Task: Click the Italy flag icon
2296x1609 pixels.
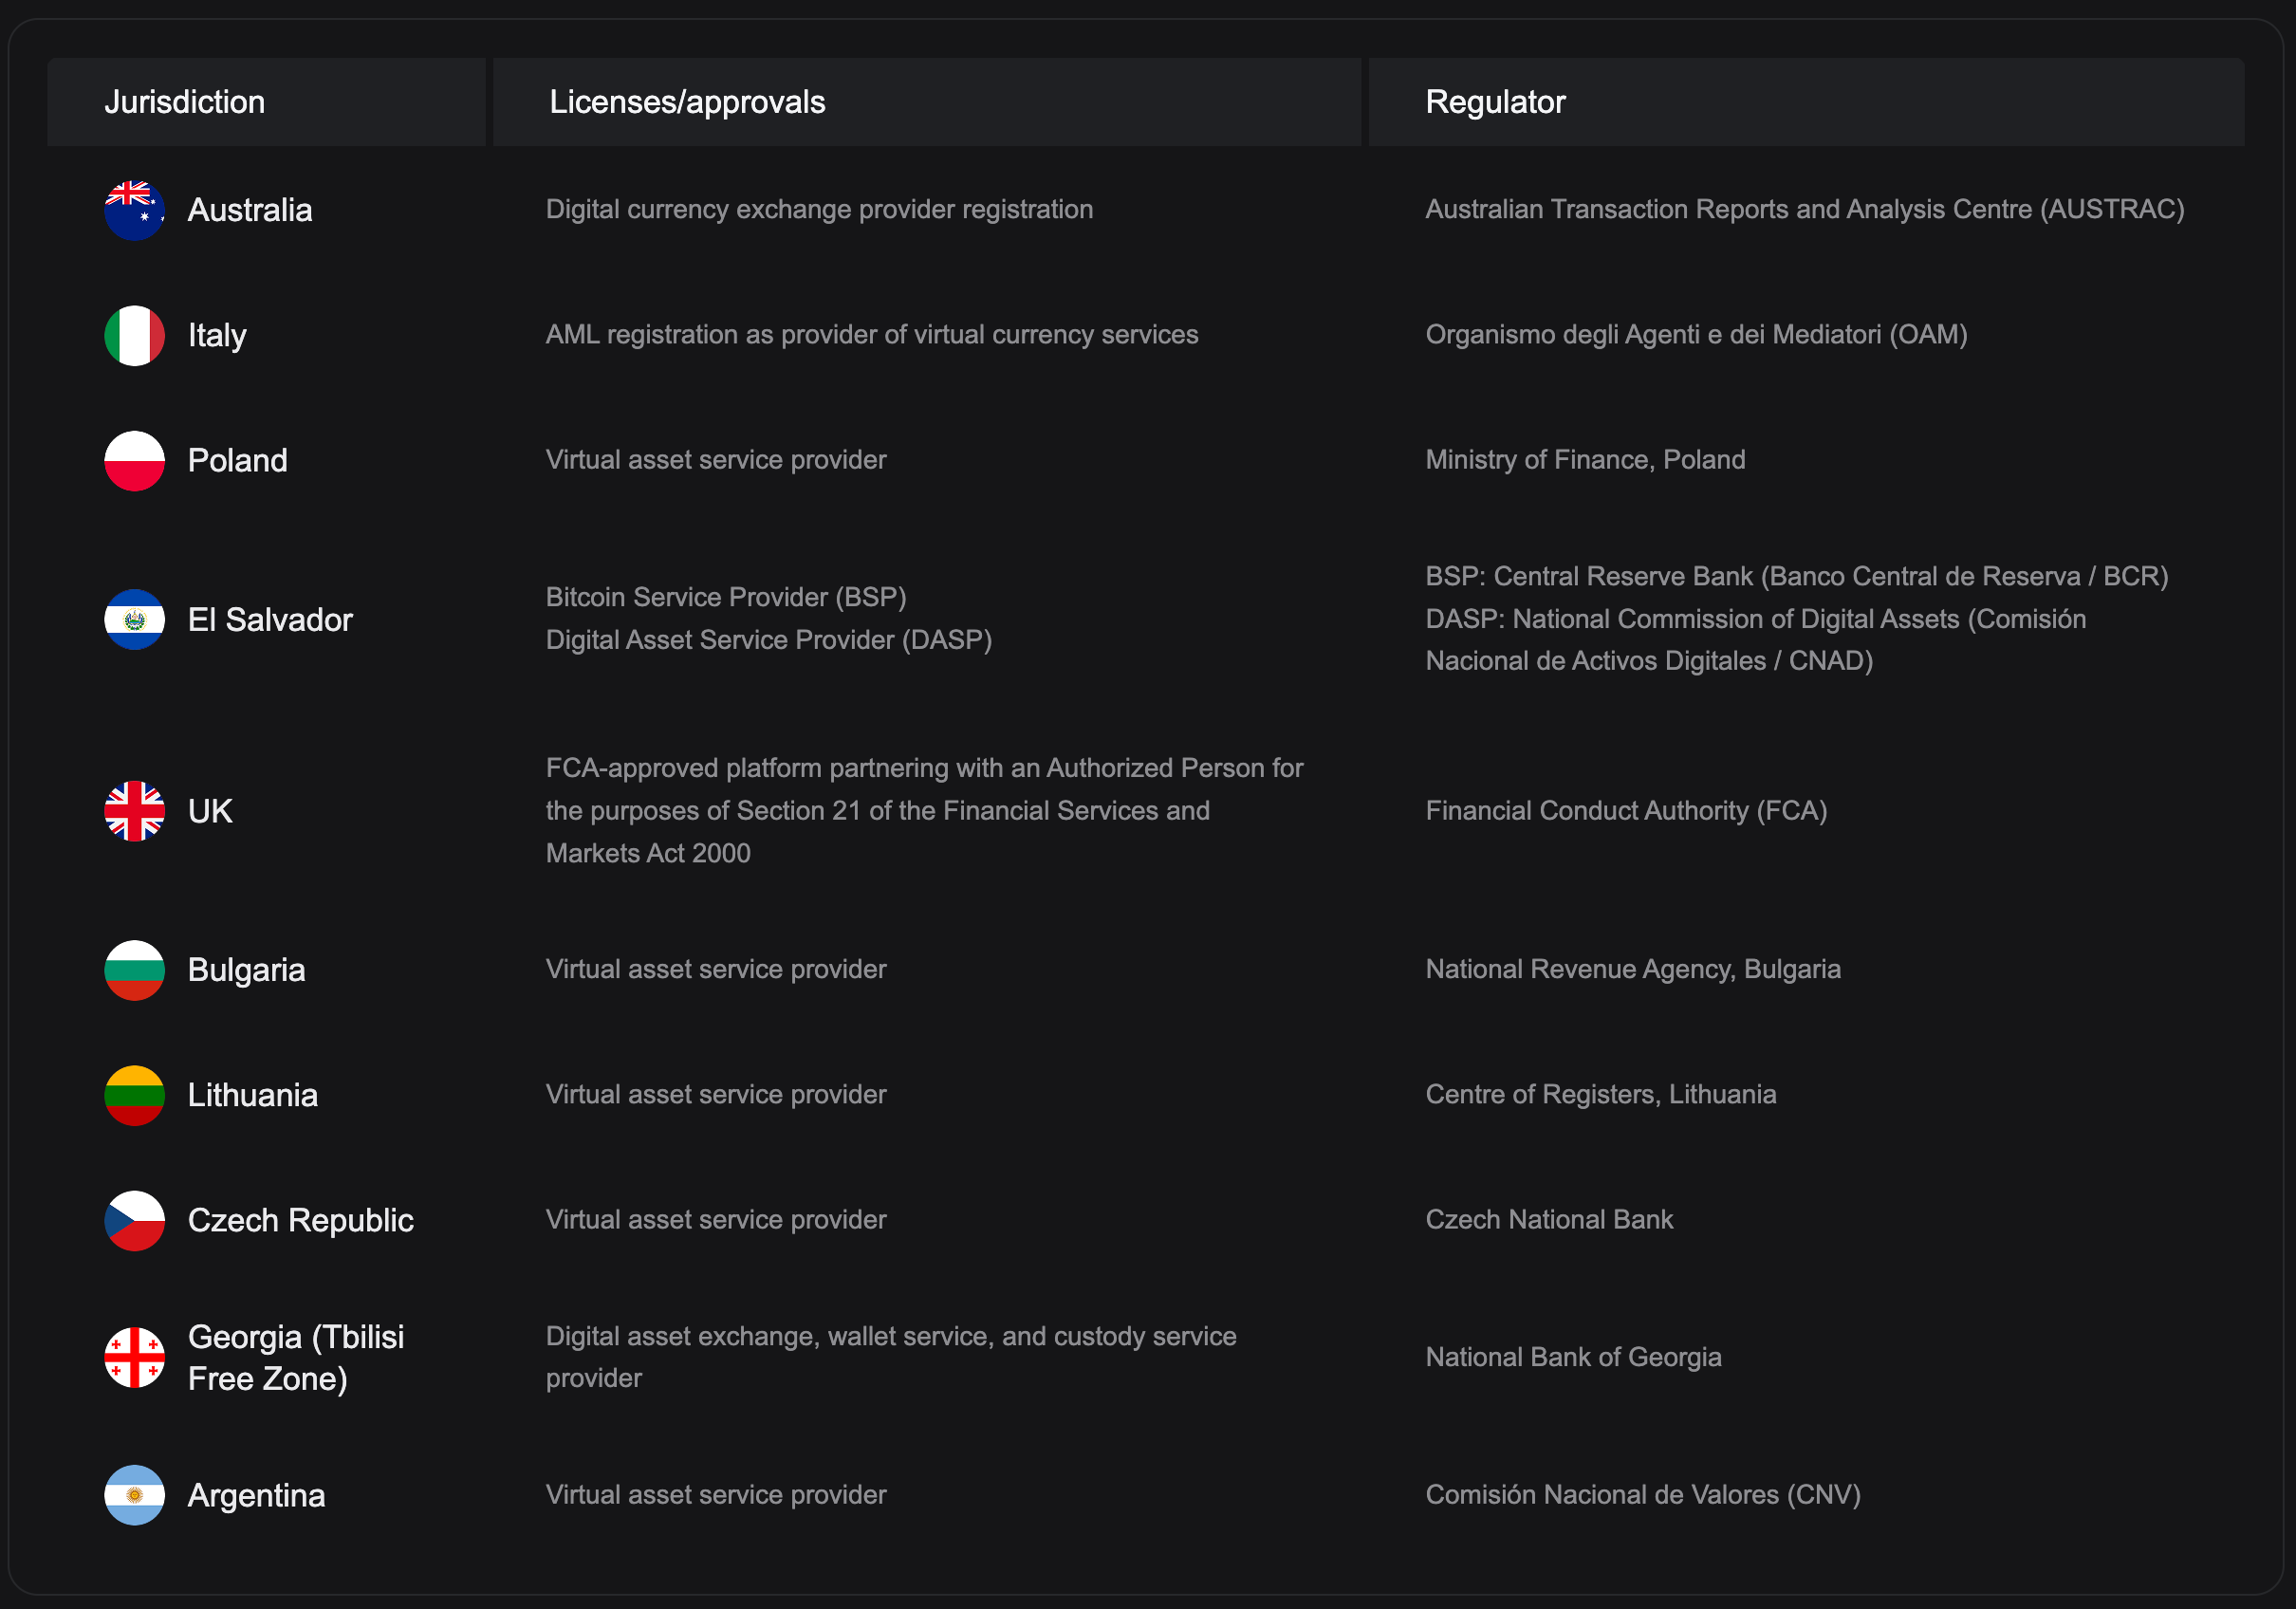Action: click(x=134, y=335)
